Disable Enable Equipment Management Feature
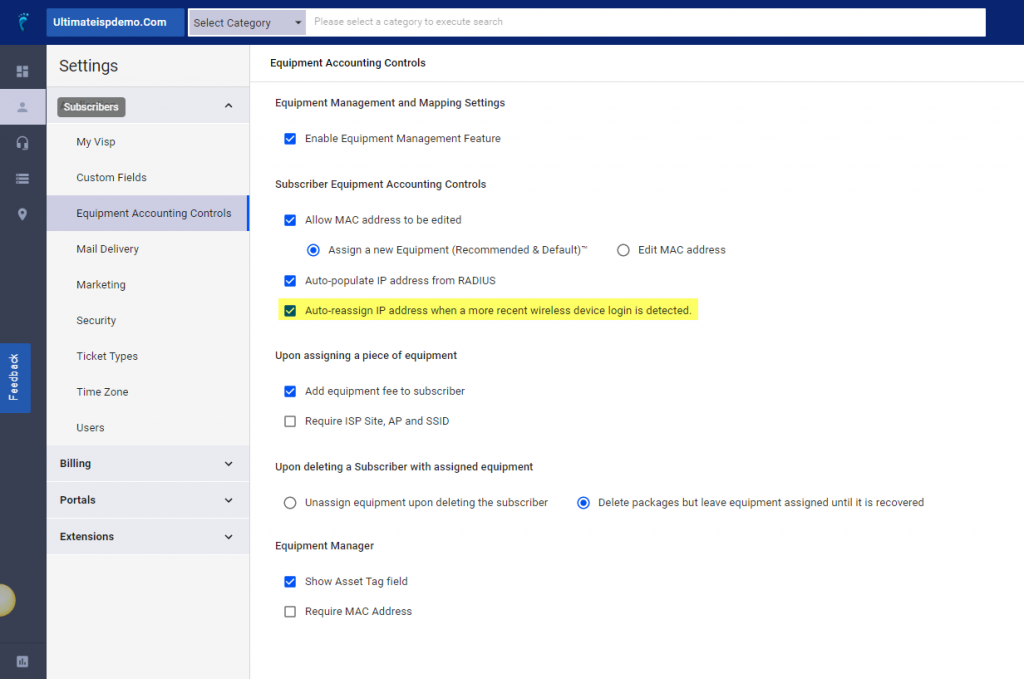 pos(290,139)
